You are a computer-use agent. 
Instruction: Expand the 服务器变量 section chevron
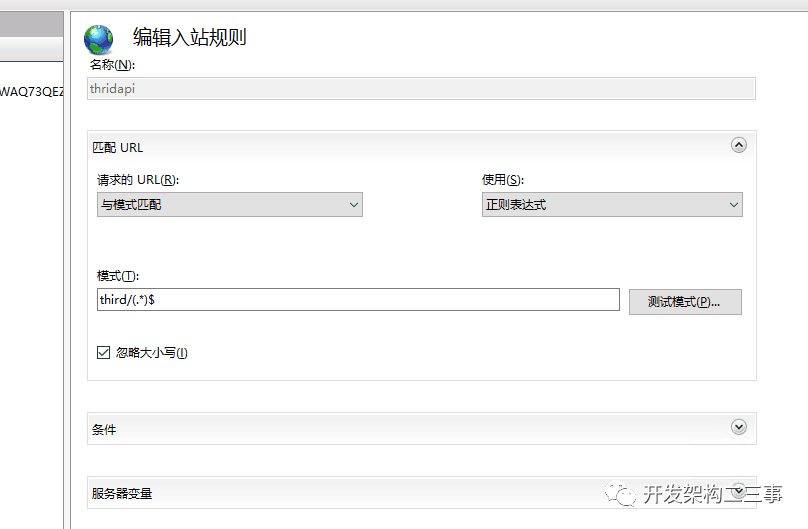coord(738,490)
